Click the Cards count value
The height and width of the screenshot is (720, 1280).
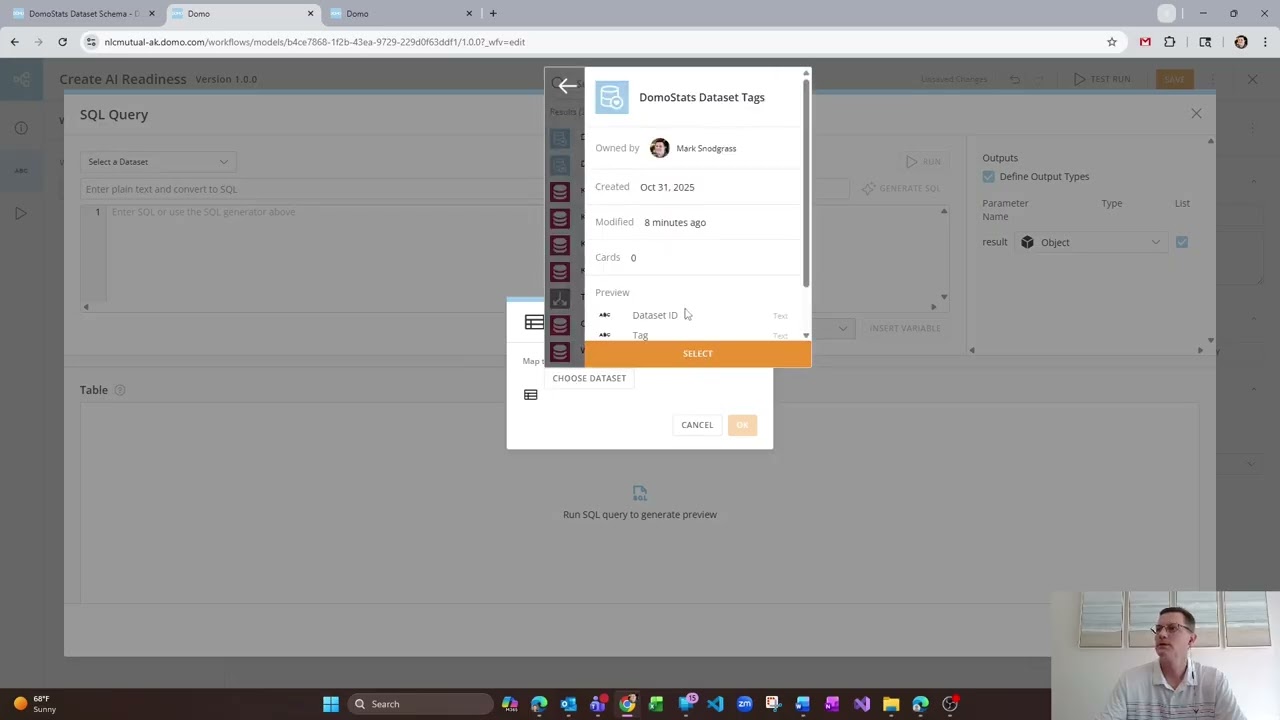(633, 258)
